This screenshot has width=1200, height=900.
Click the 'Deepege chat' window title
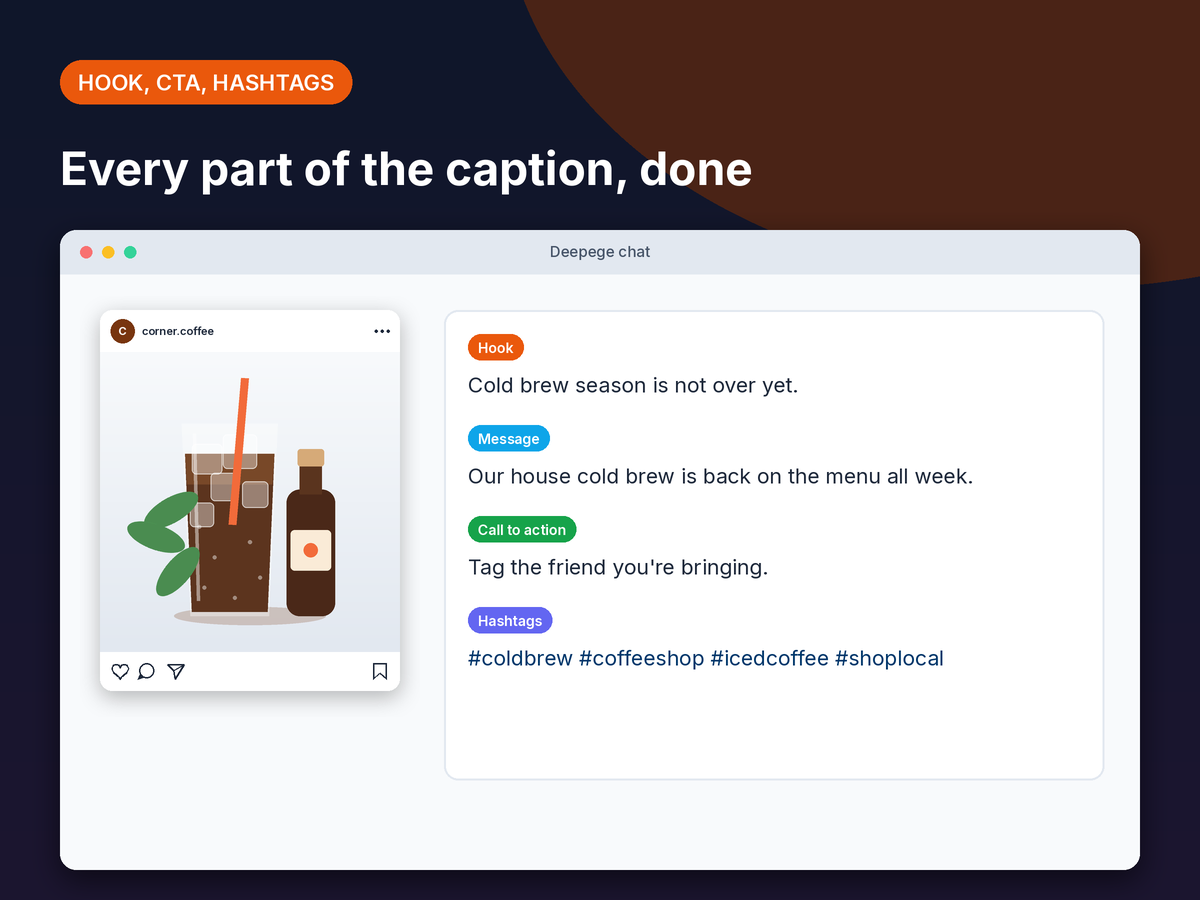tap(600, 252)
